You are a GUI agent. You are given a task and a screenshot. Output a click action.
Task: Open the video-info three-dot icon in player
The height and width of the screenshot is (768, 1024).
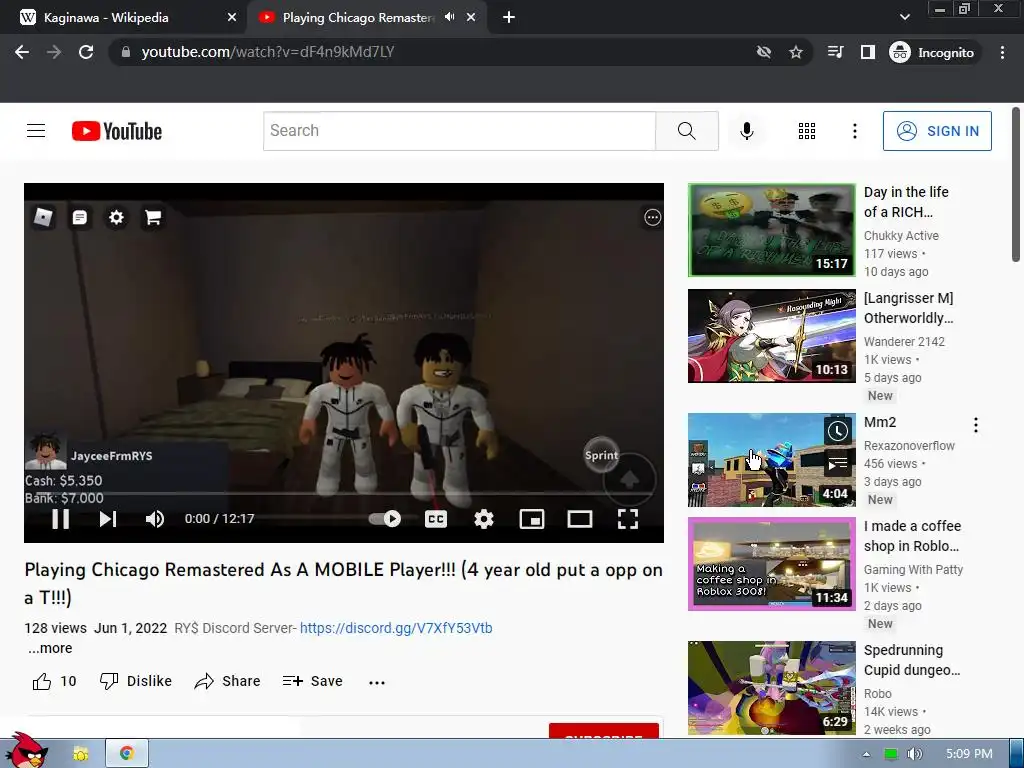[652, 217]
